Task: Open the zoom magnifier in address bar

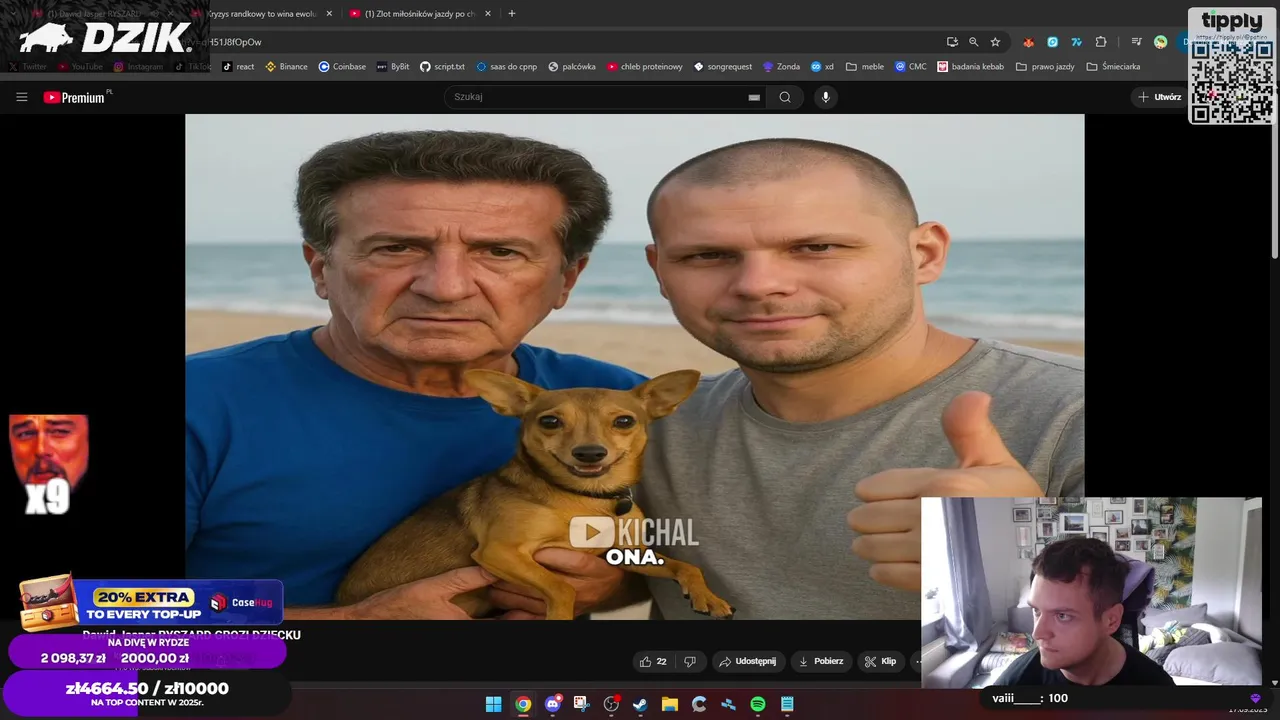Action: (974, 42)
